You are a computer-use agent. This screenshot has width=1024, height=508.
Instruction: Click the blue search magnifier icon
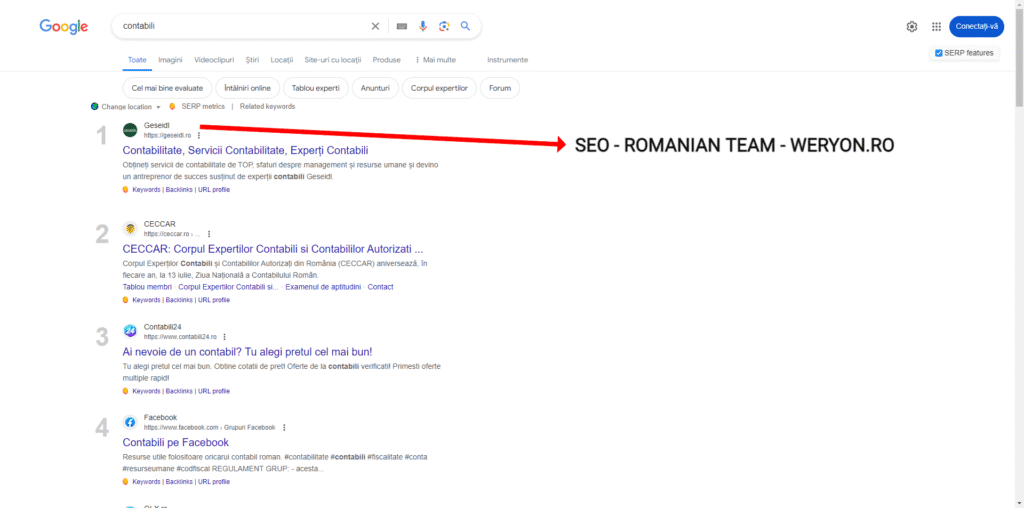click(x=465, y=26)
